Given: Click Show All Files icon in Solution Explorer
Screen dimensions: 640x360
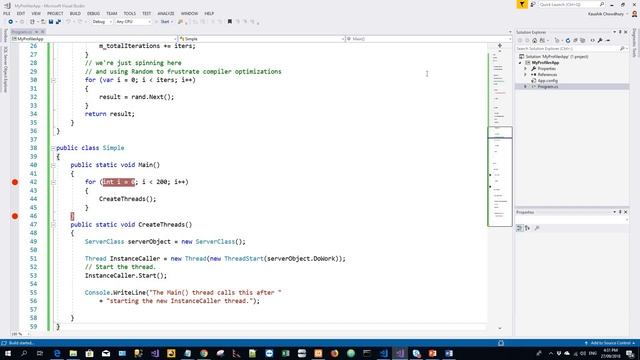Looking at the screenshot, I should (582, 40).
